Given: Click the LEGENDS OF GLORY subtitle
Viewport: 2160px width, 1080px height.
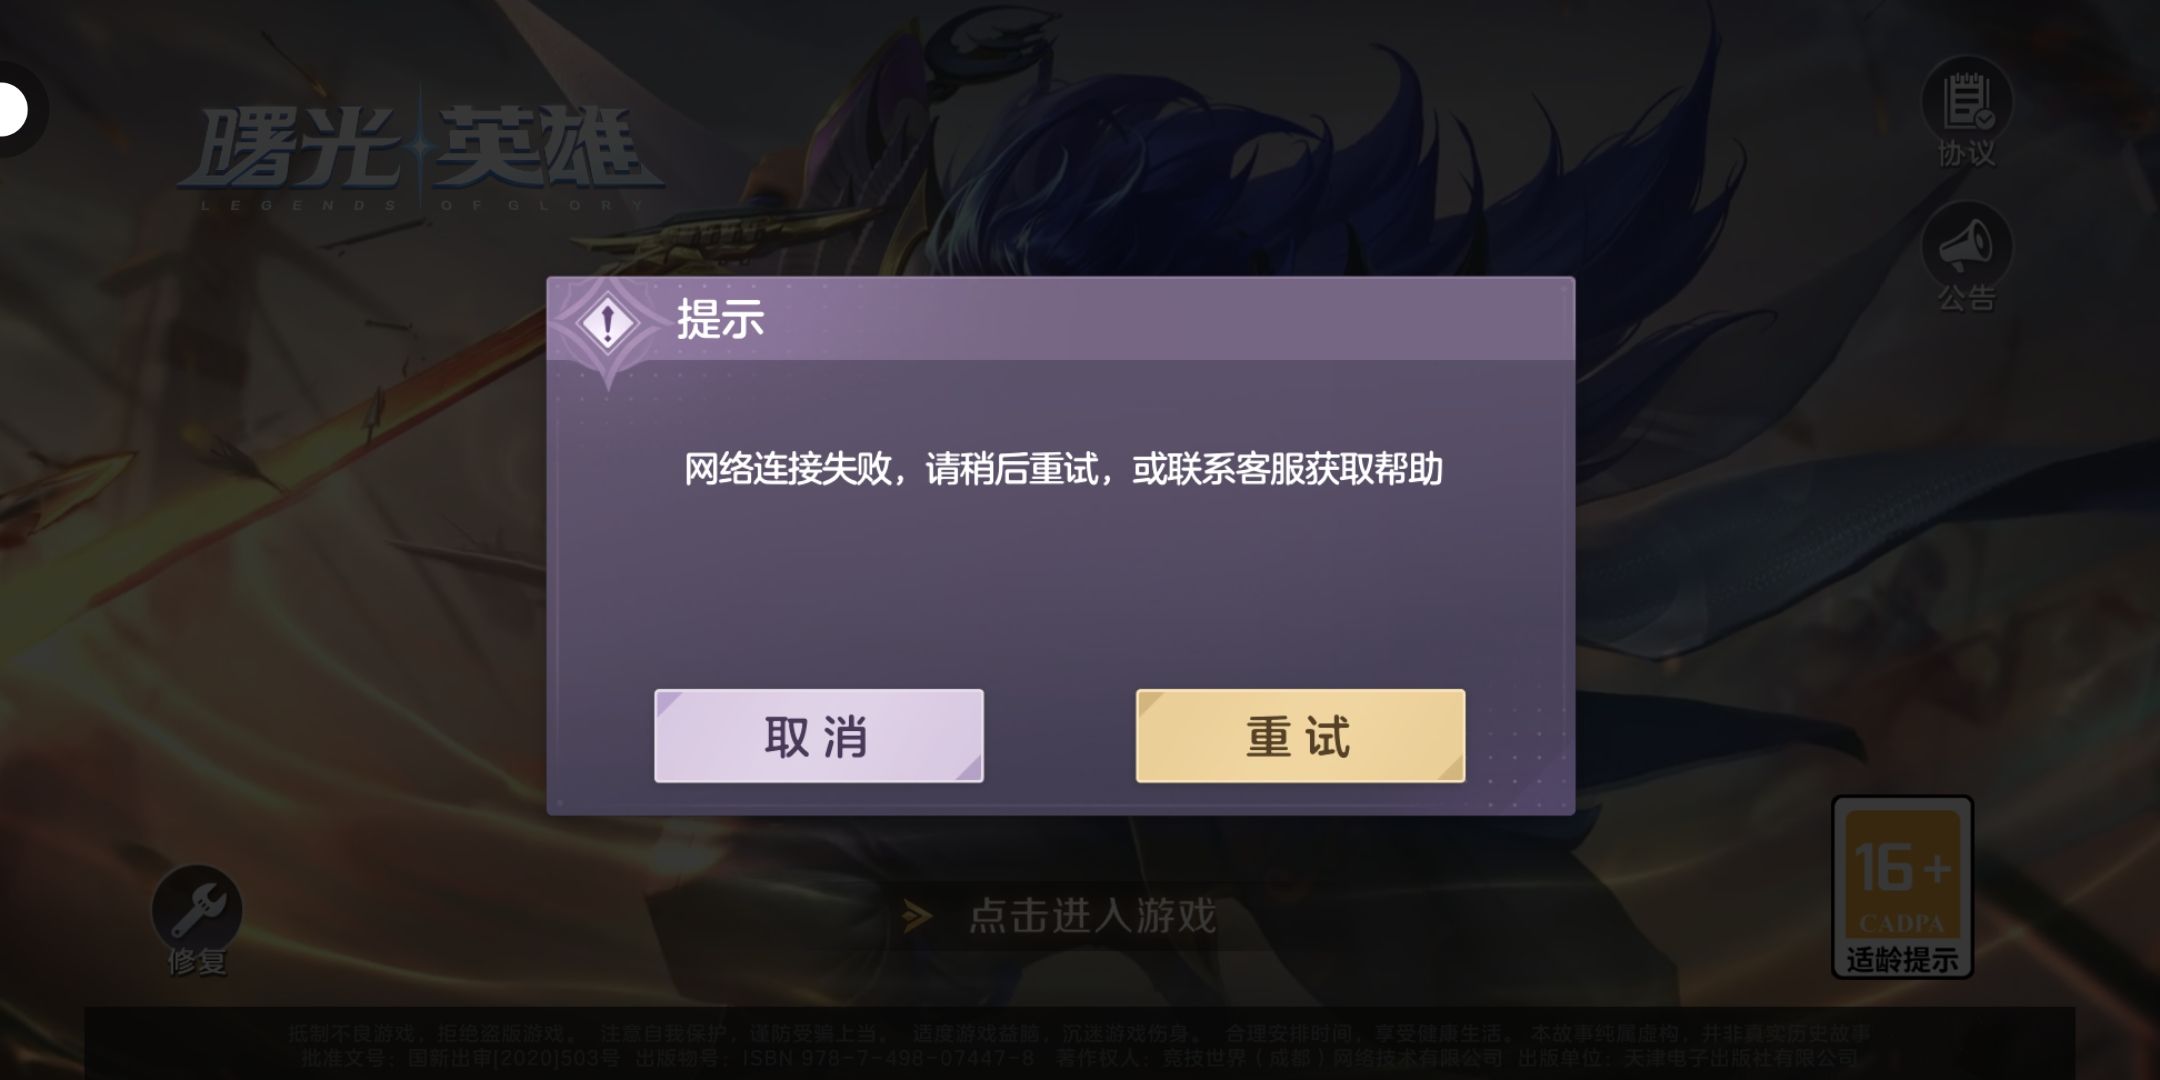Looking at the screenshot, I should click(422, 205).
